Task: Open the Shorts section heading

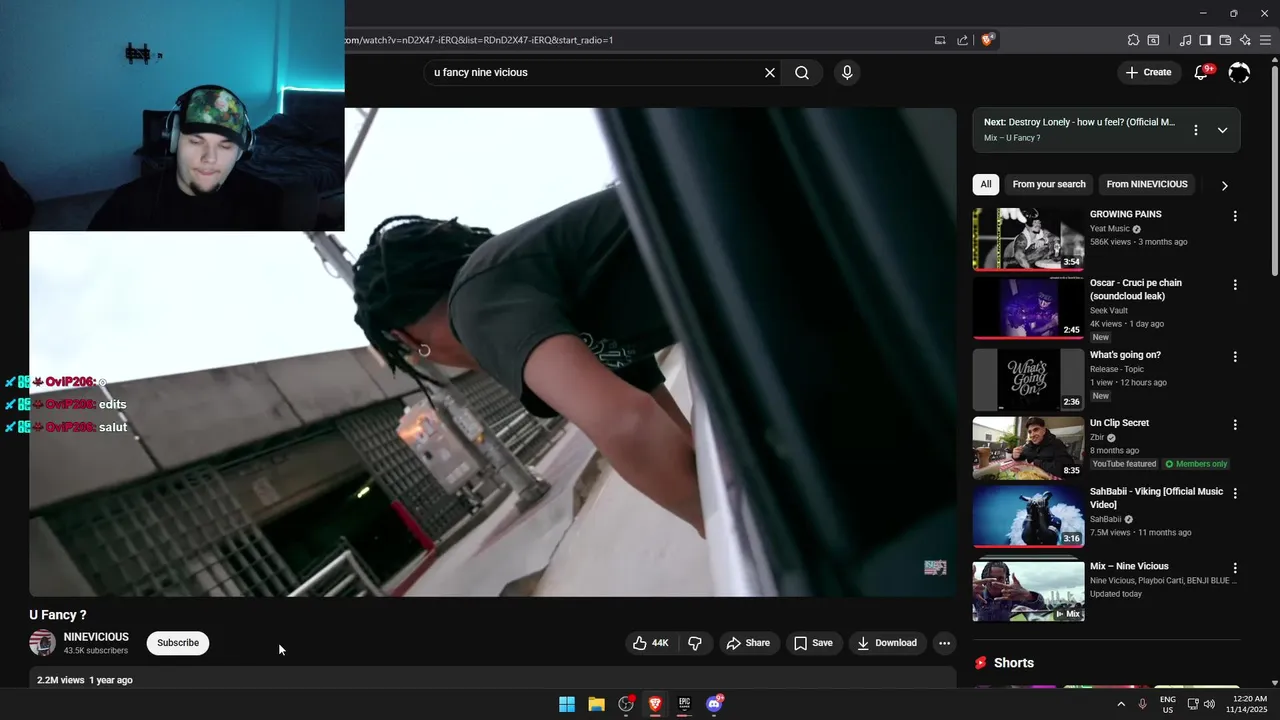Action: (x=1014, y=663)
